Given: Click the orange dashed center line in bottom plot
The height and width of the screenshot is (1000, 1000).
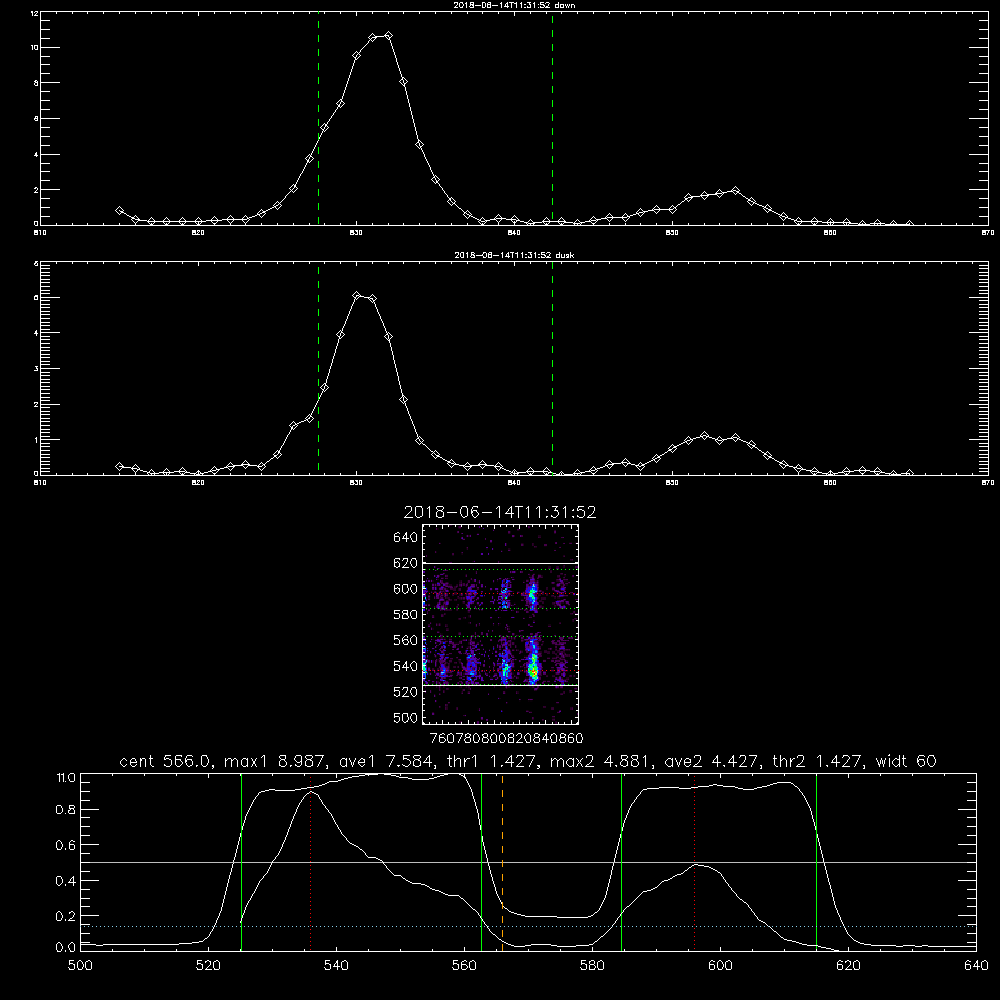Looking at the screenshot, I should click(x=503, y=862).
